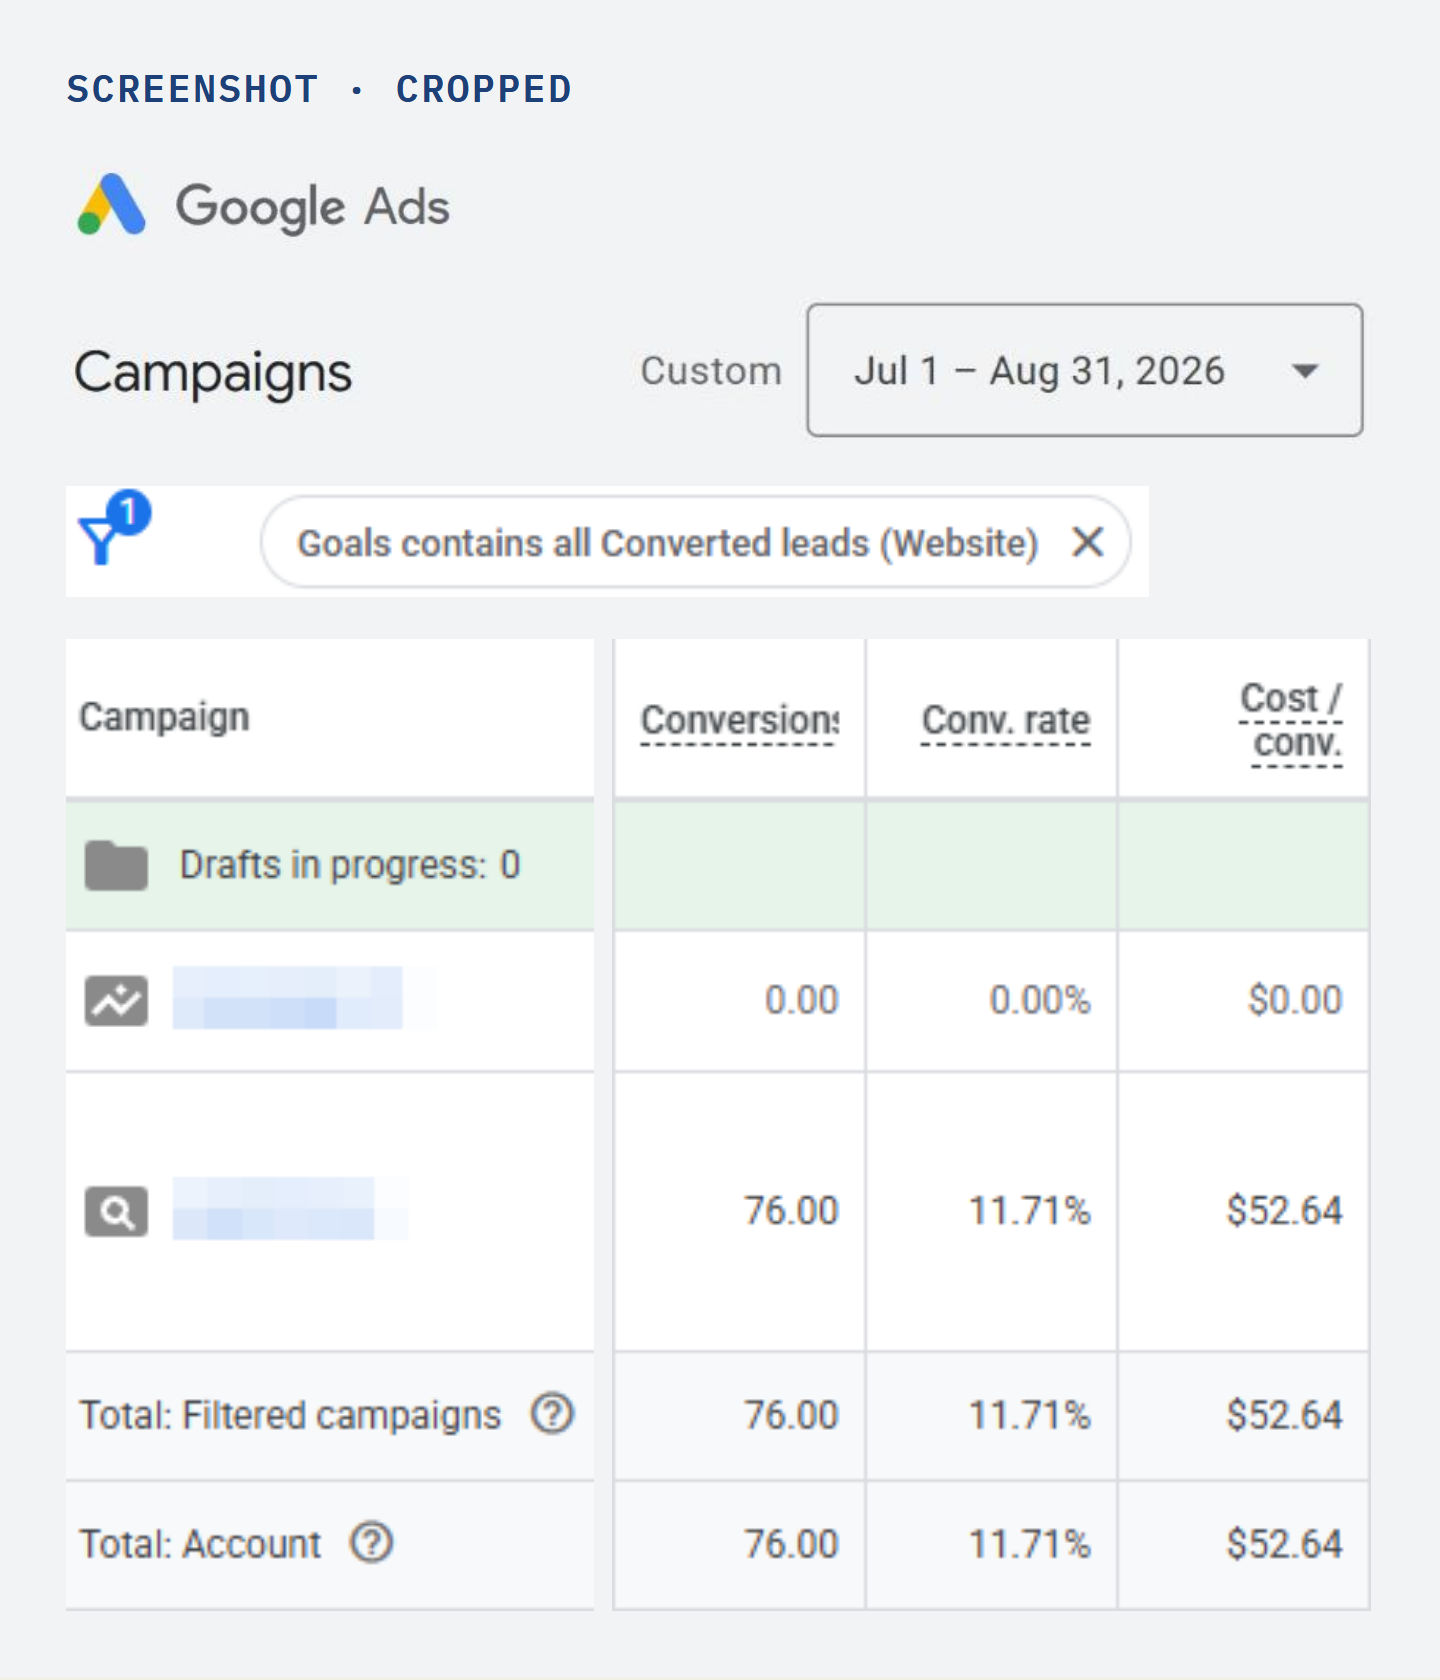Sort by the Conv. rate column header
Image resolution: width=1440 pixels, height=1680 pixels.
point(1006,720)
